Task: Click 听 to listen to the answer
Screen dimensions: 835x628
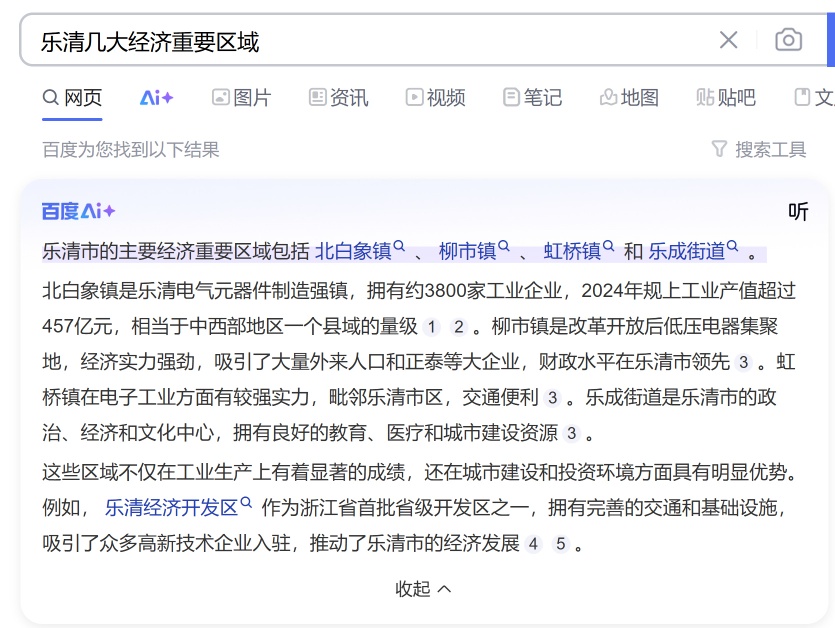Action: pos(798,212)
